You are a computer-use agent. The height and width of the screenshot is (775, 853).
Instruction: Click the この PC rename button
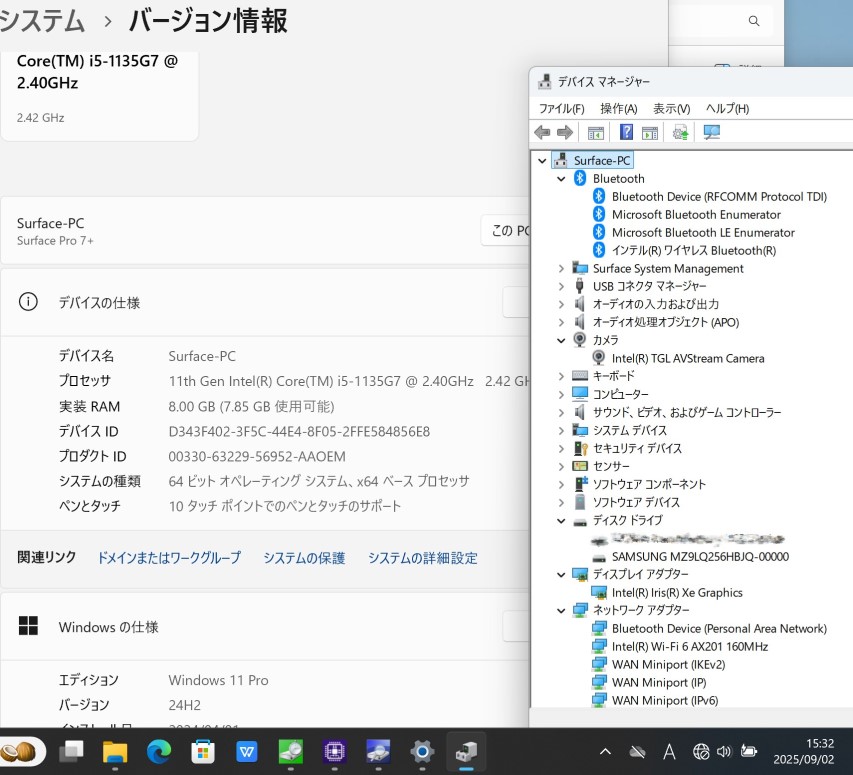click(506, 230)
